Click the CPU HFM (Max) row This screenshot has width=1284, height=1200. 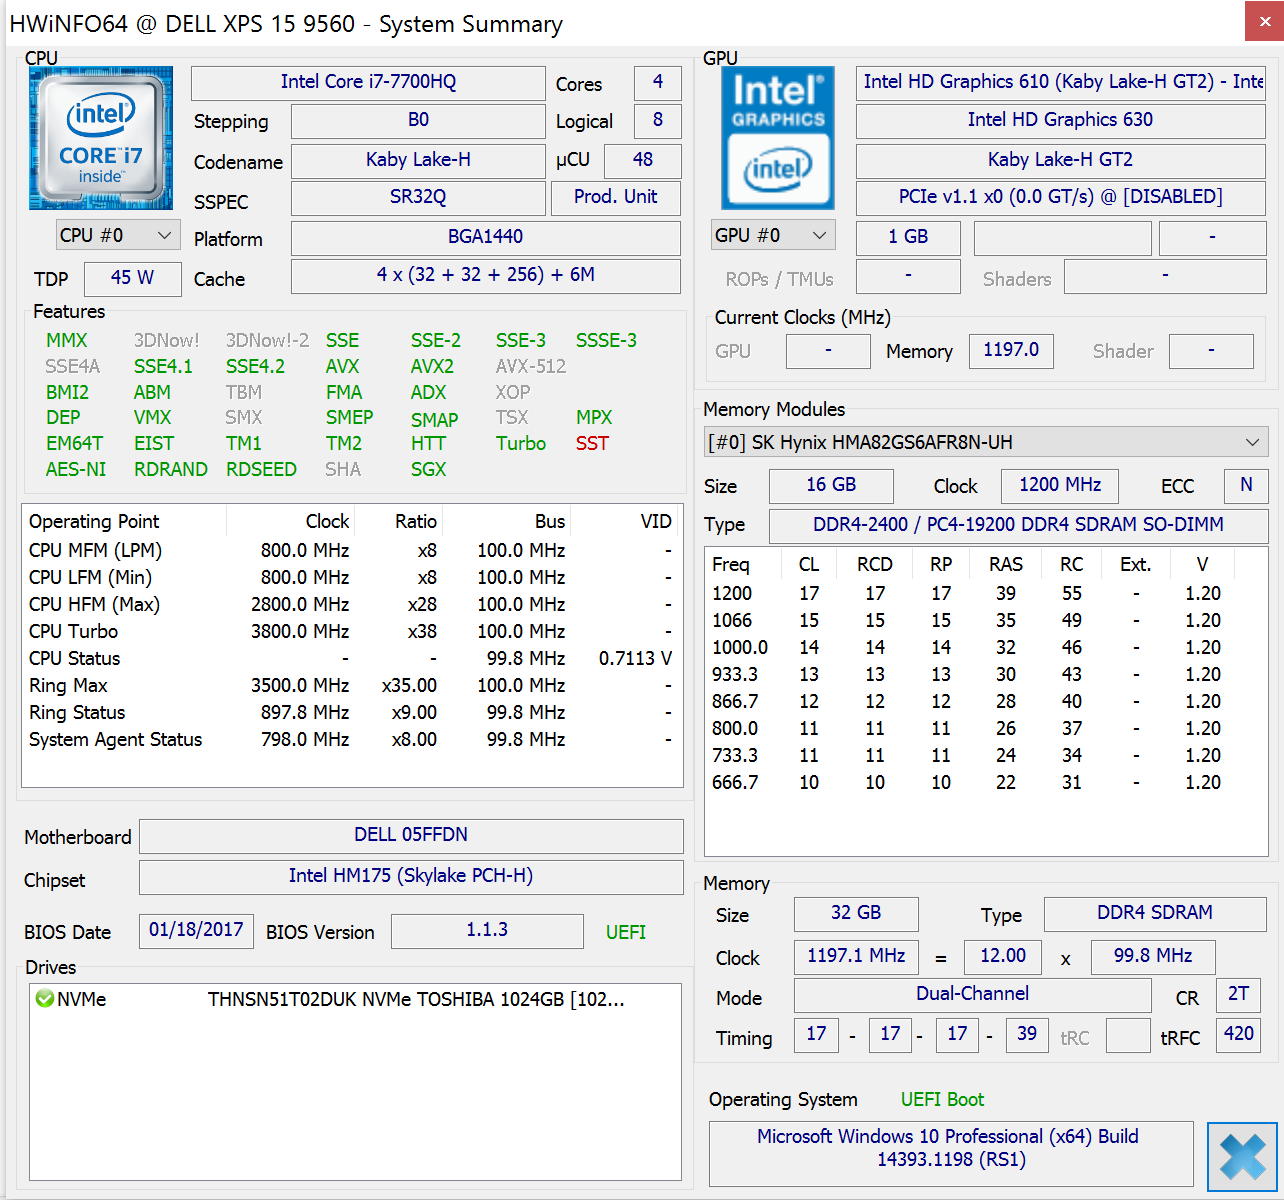tap(351, 604)
